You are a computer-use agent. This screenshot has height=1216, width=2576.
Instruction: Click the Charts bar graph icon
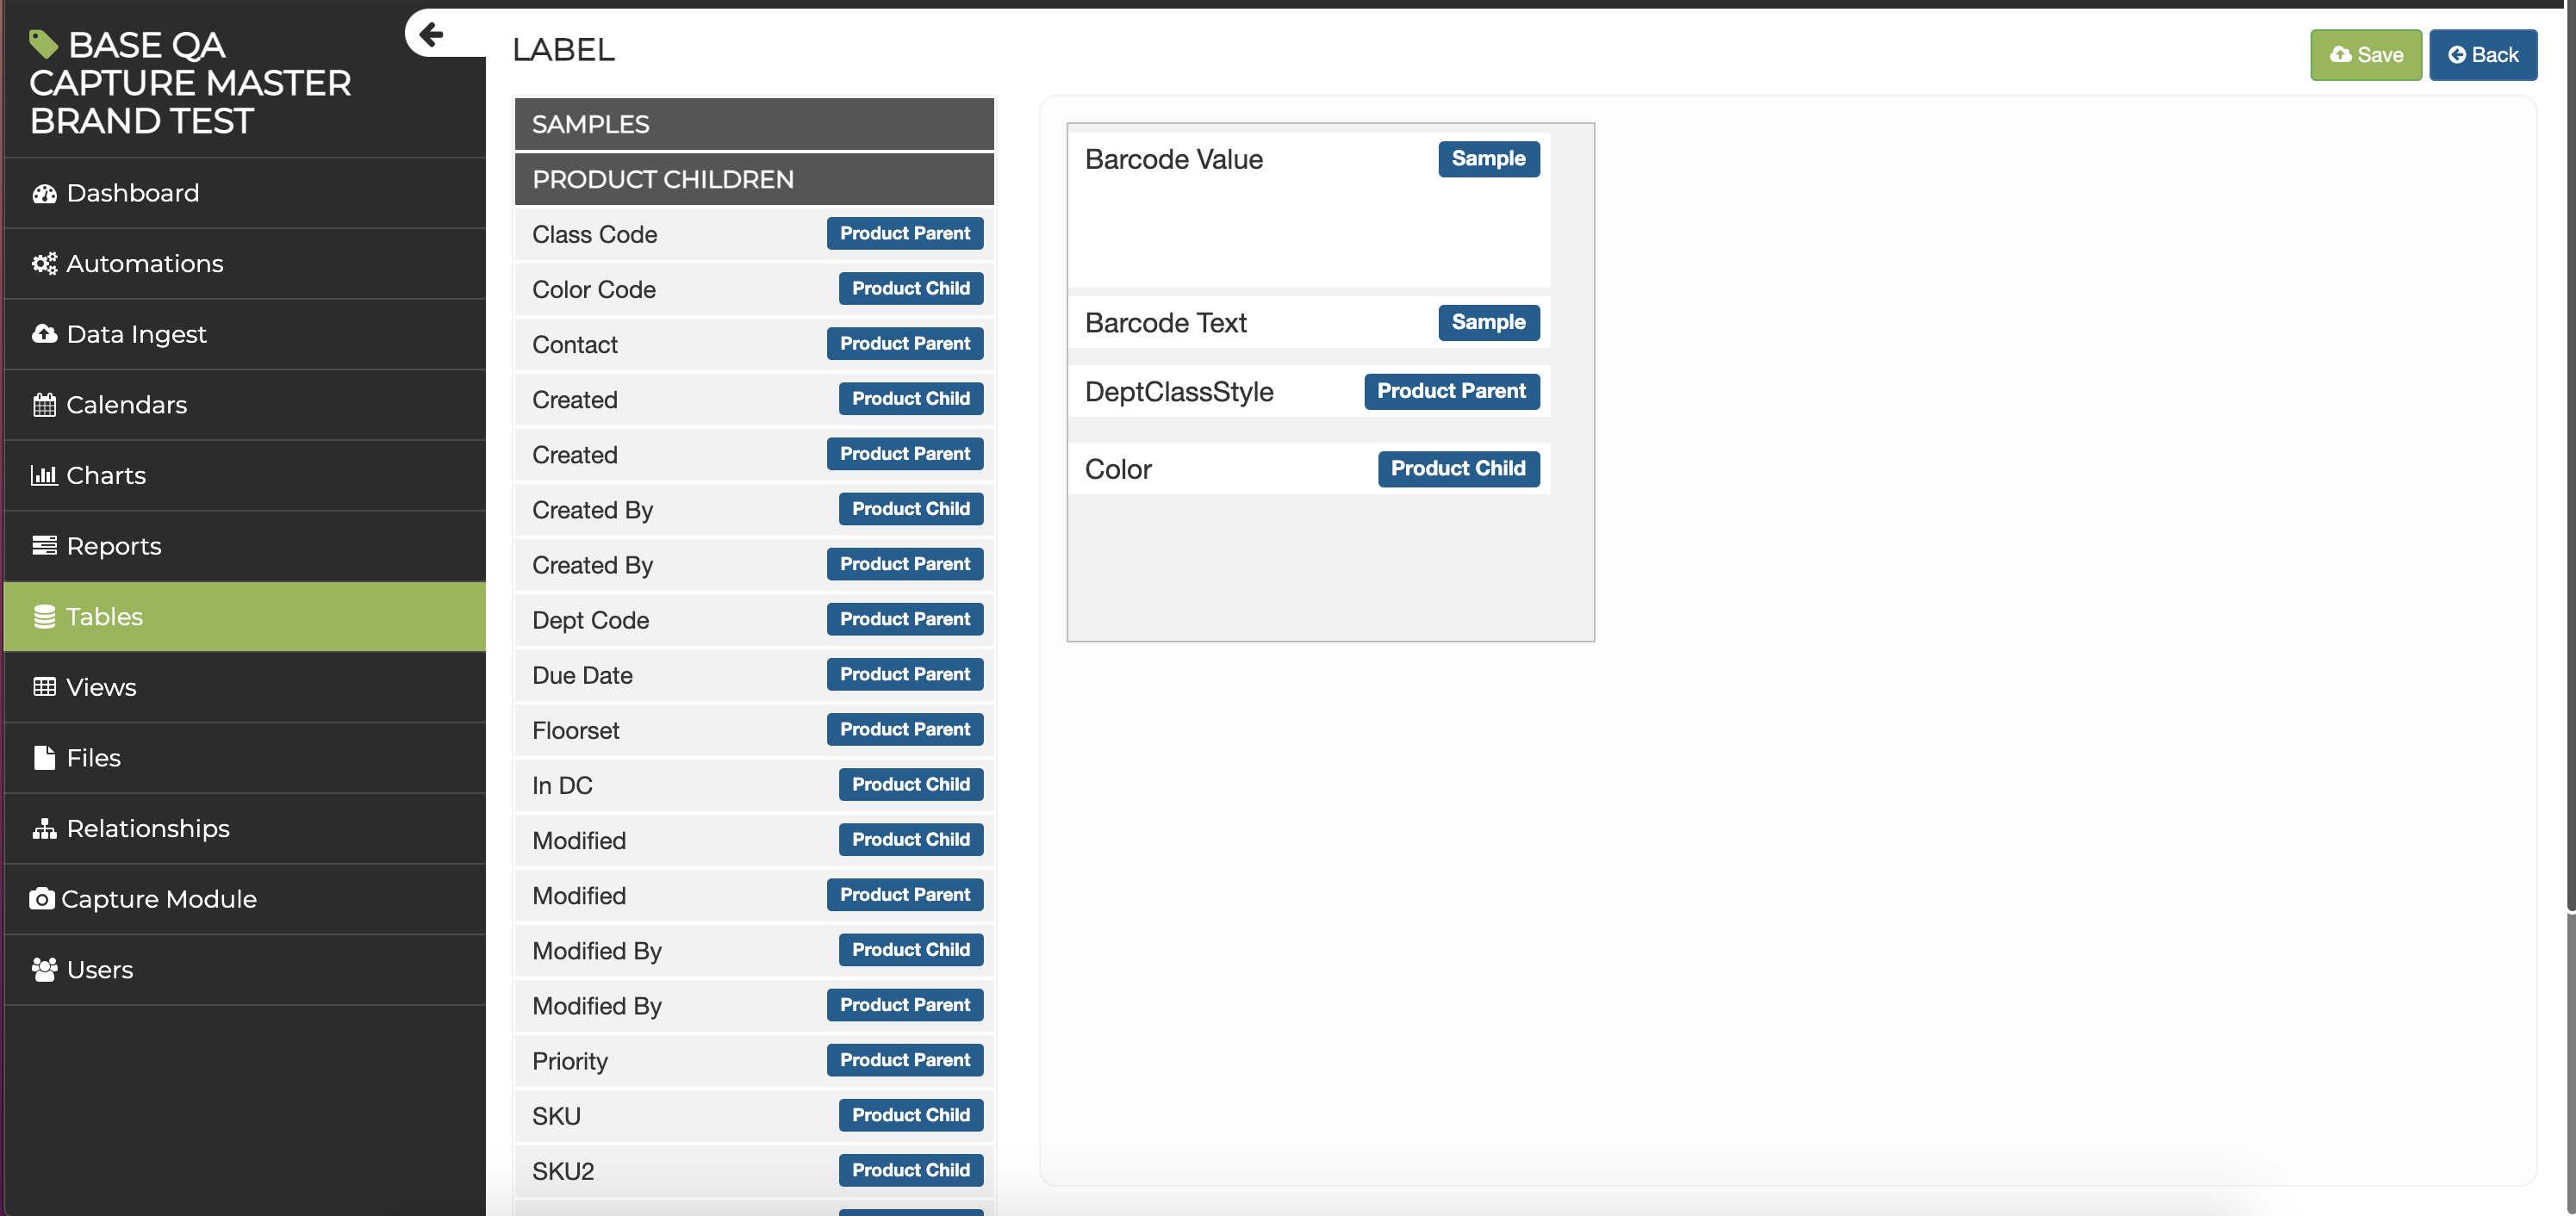click(x=44, y=475)
